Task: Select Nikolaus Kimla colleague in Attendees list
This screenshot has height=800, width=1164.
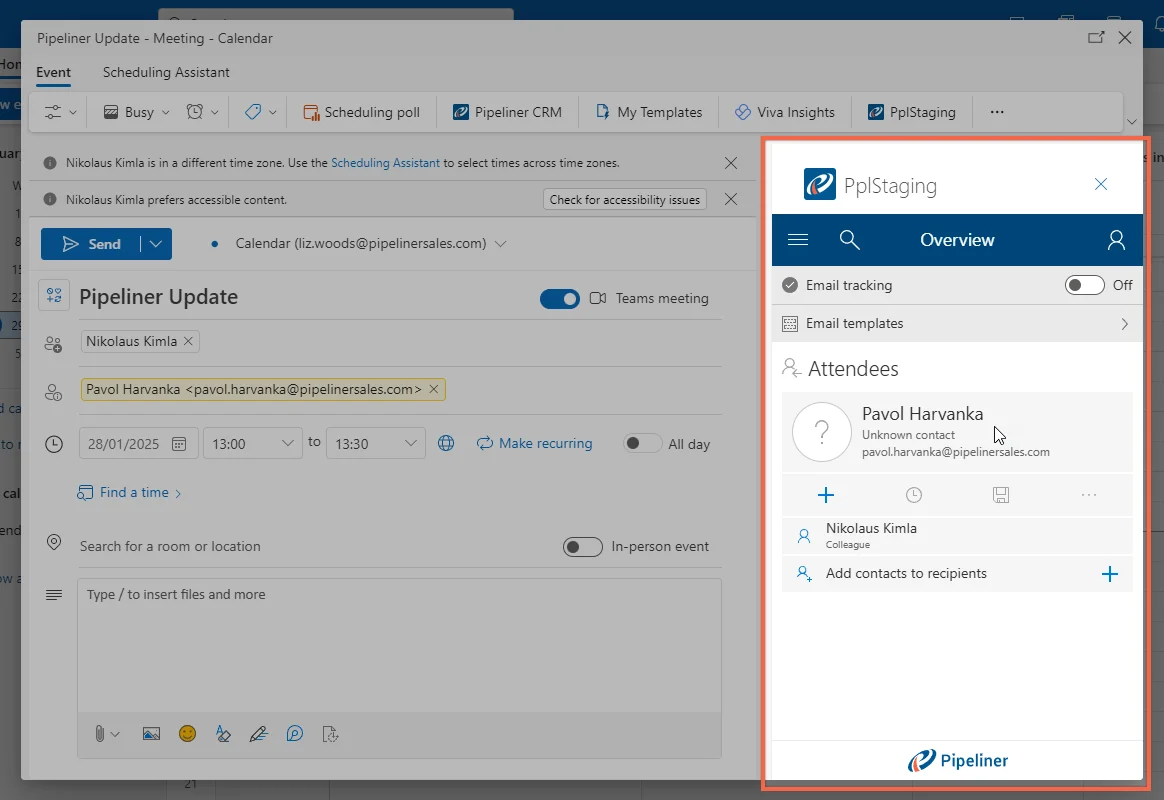Action: [957, 535]
